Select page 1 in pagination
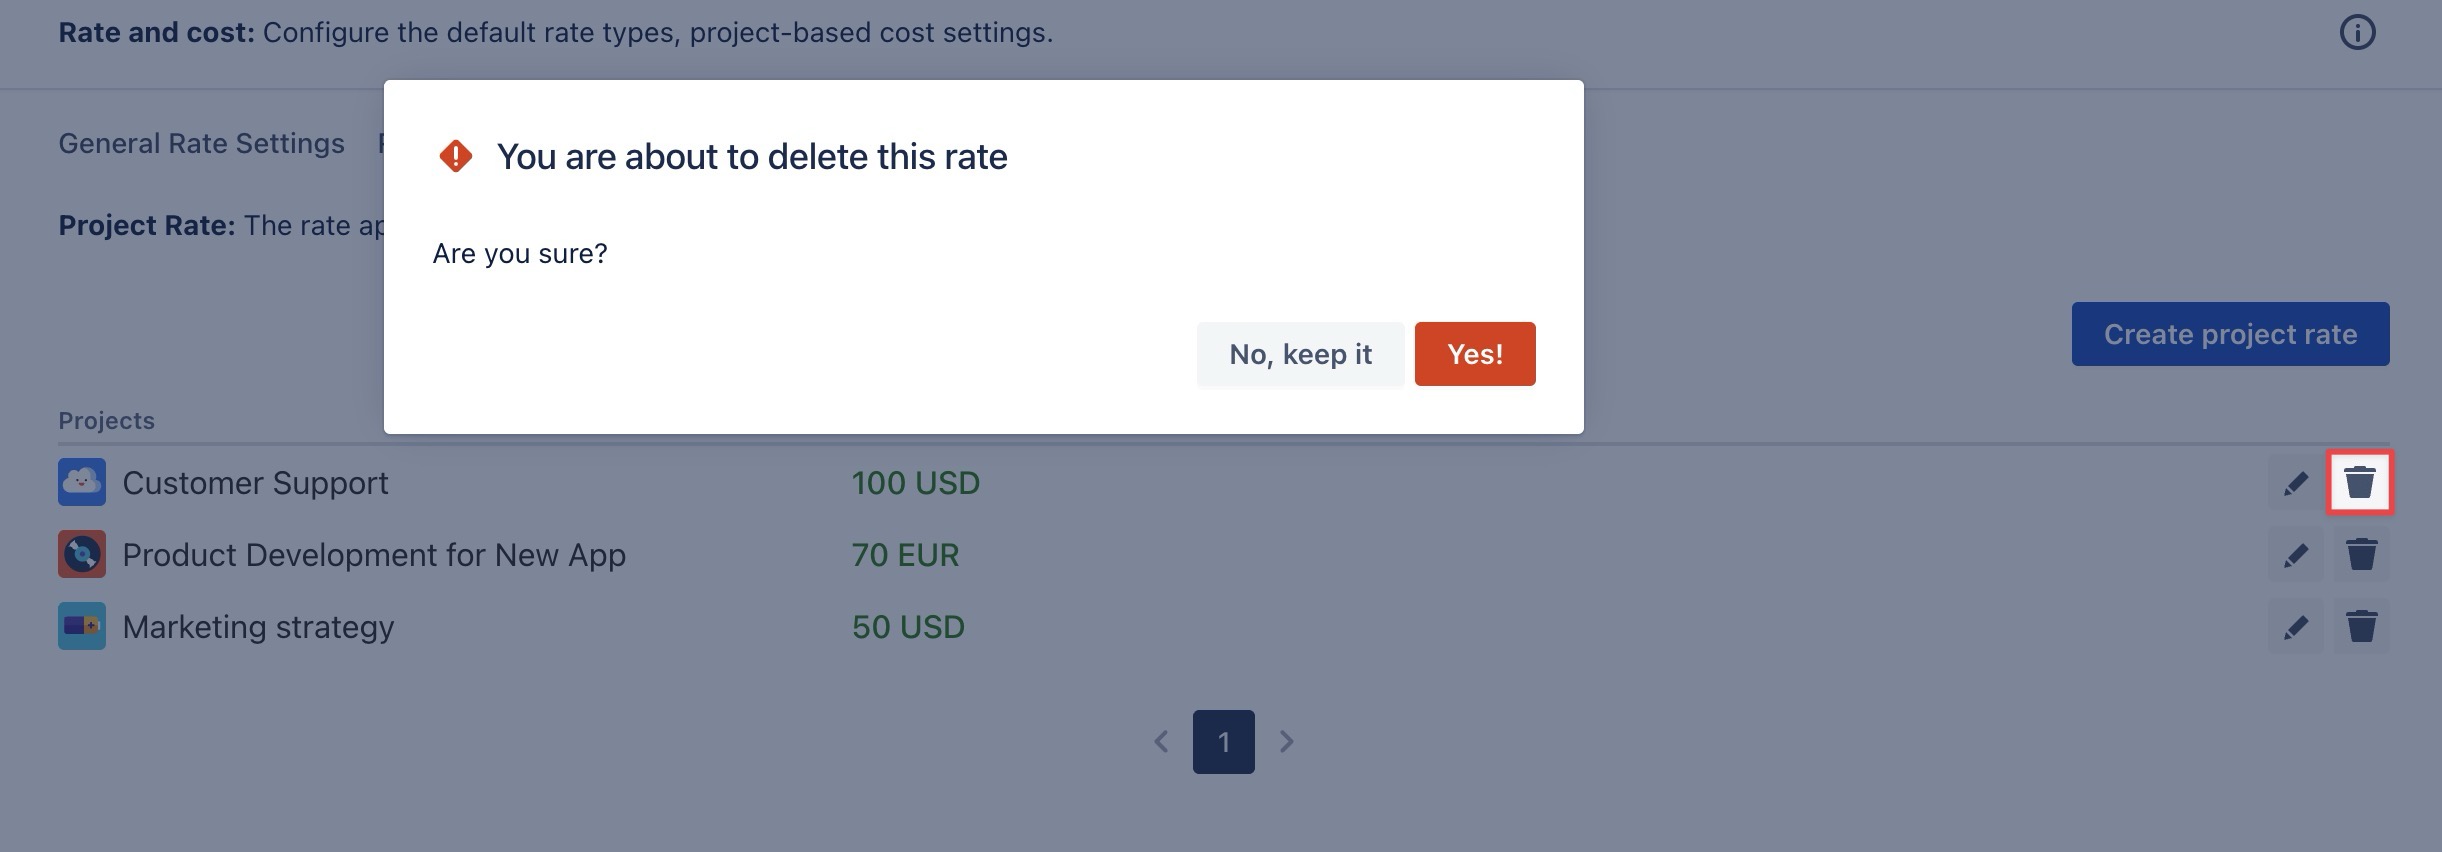The width and height of the screenshot is (2442, 852). pyautogui.click(x=1223, y=742)
